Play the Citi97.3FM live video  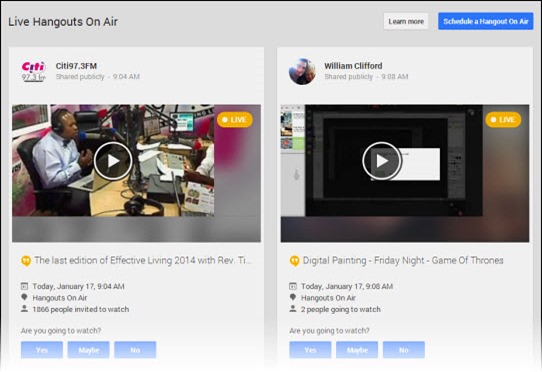pos(113,161)
